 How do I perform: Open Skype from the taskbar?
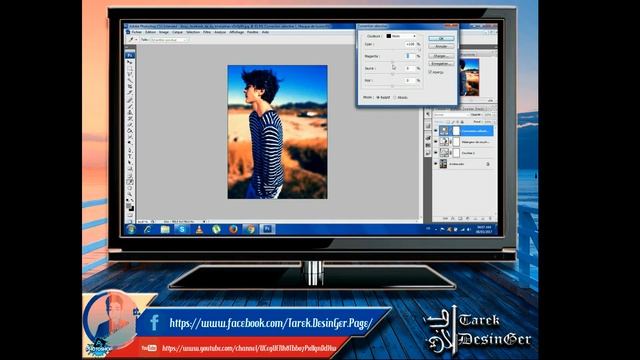(182, 229)
